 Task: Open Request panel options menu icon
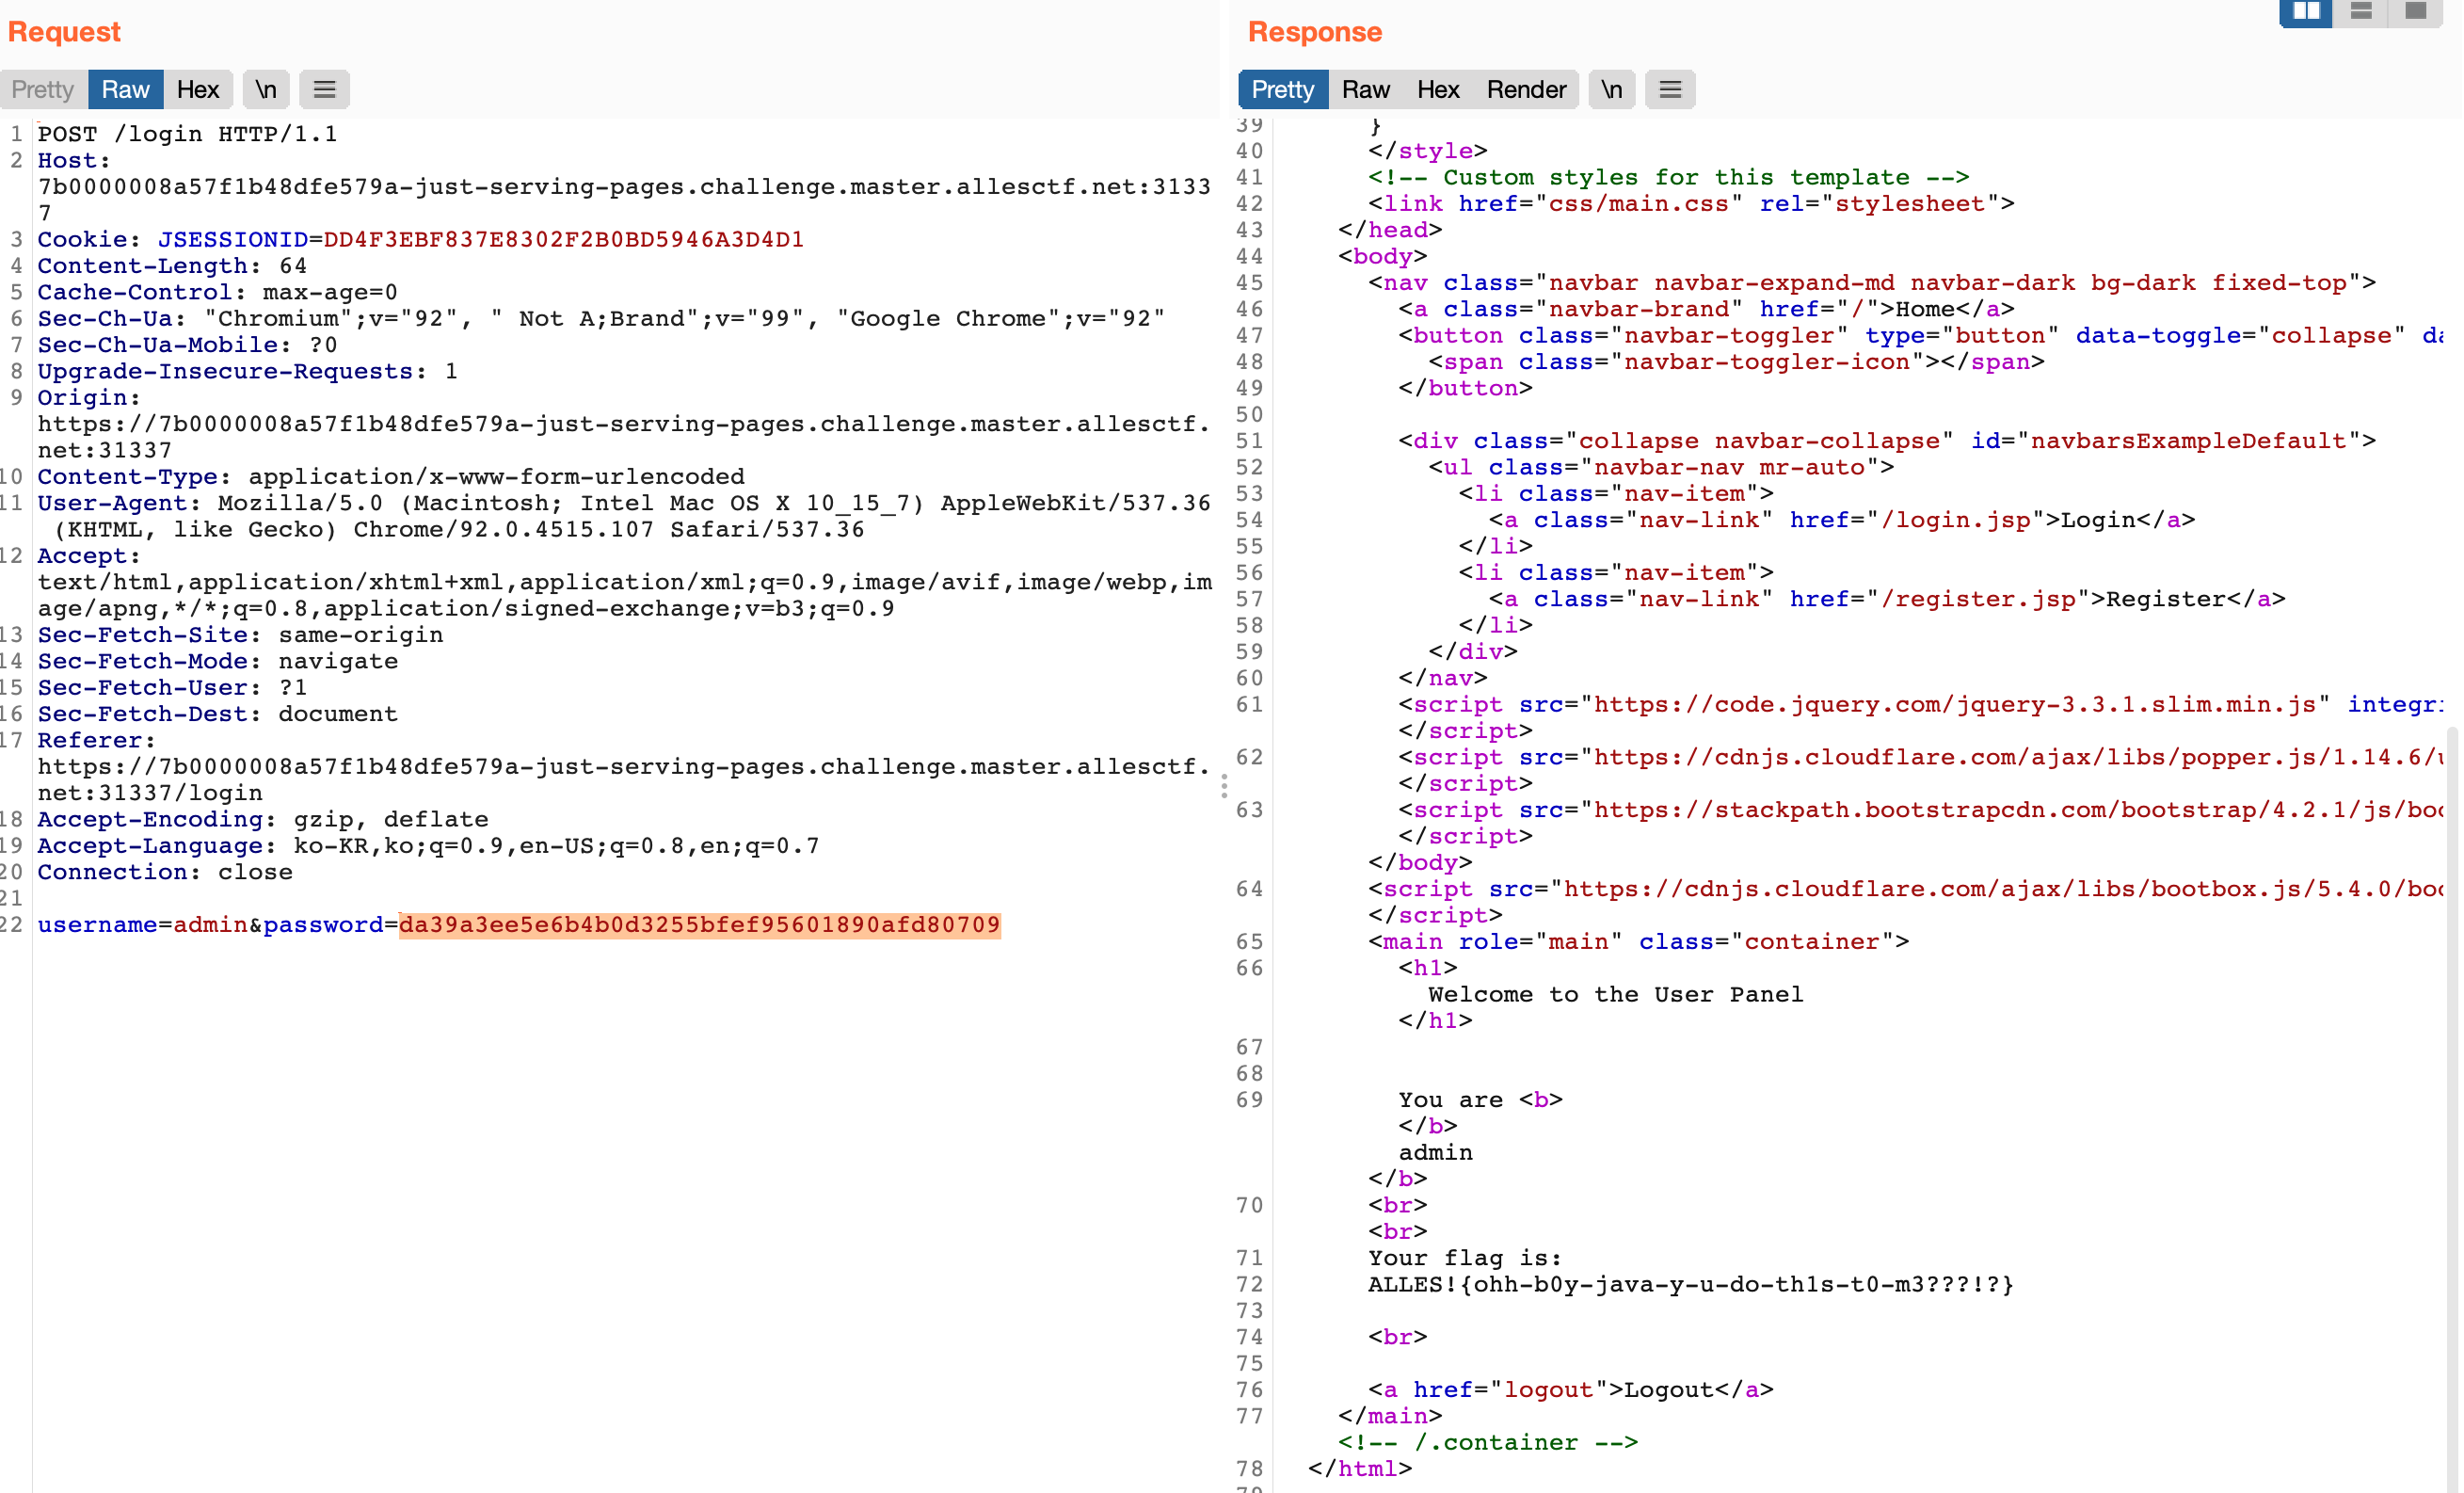point(324,89)
